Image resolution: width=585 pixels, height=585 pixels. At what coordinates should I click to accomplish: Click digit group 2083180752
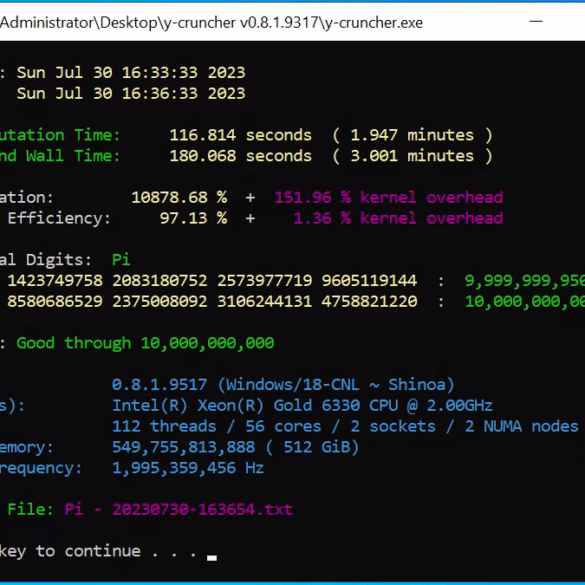click(160, 281)
